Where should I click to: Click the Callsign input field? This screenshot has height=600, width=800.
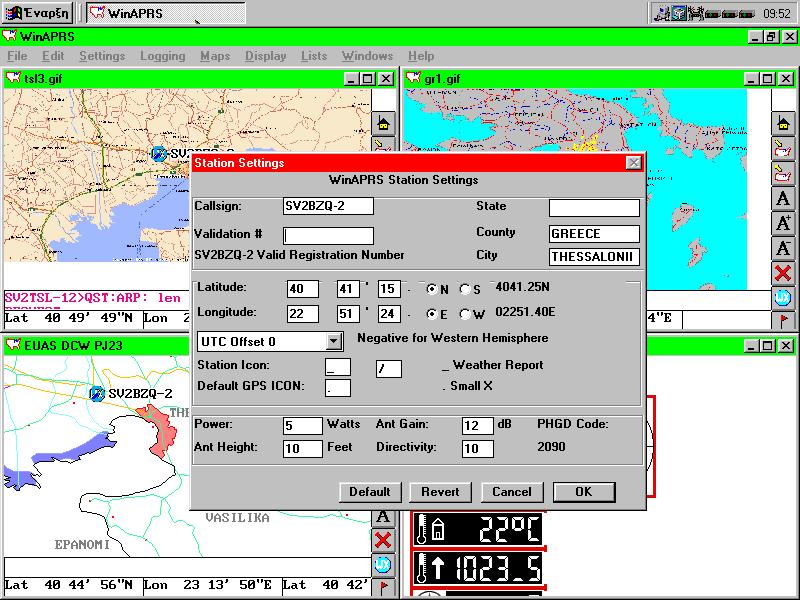[x=328, y=206]
